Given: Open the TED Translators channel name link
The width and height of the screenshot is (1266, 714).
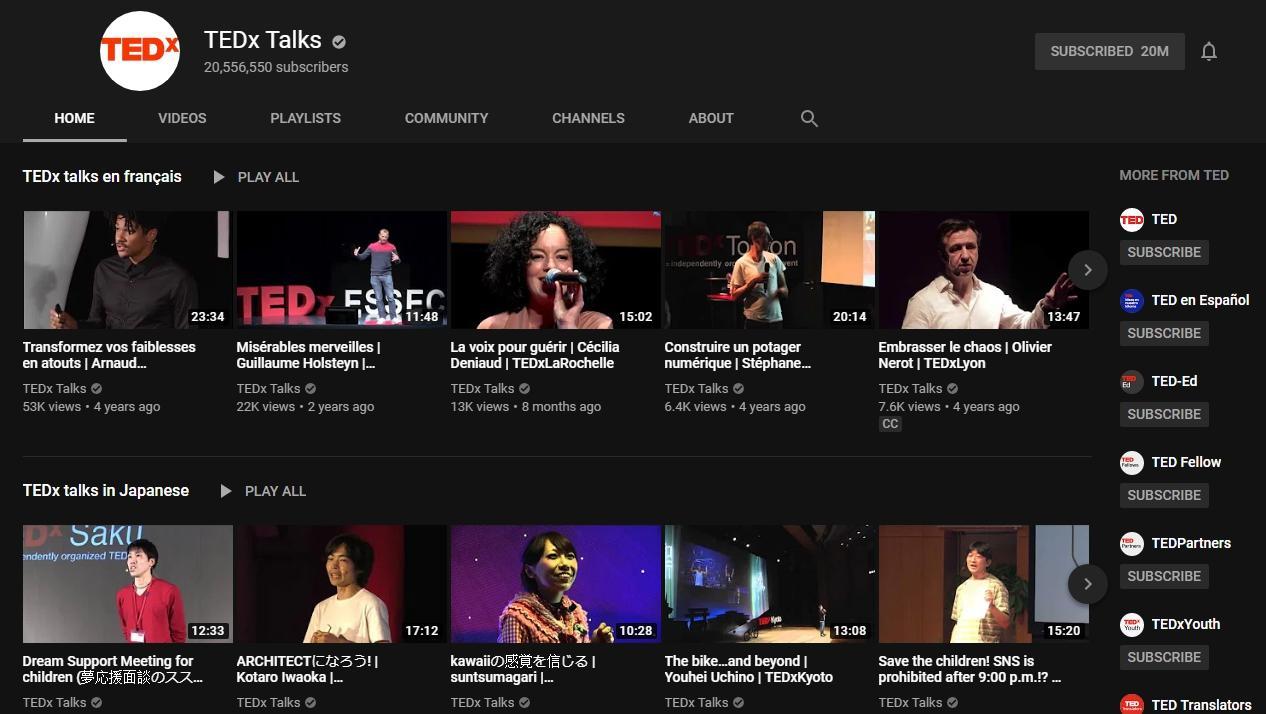Looking at the screenshot, I should tap(1201, 705).
